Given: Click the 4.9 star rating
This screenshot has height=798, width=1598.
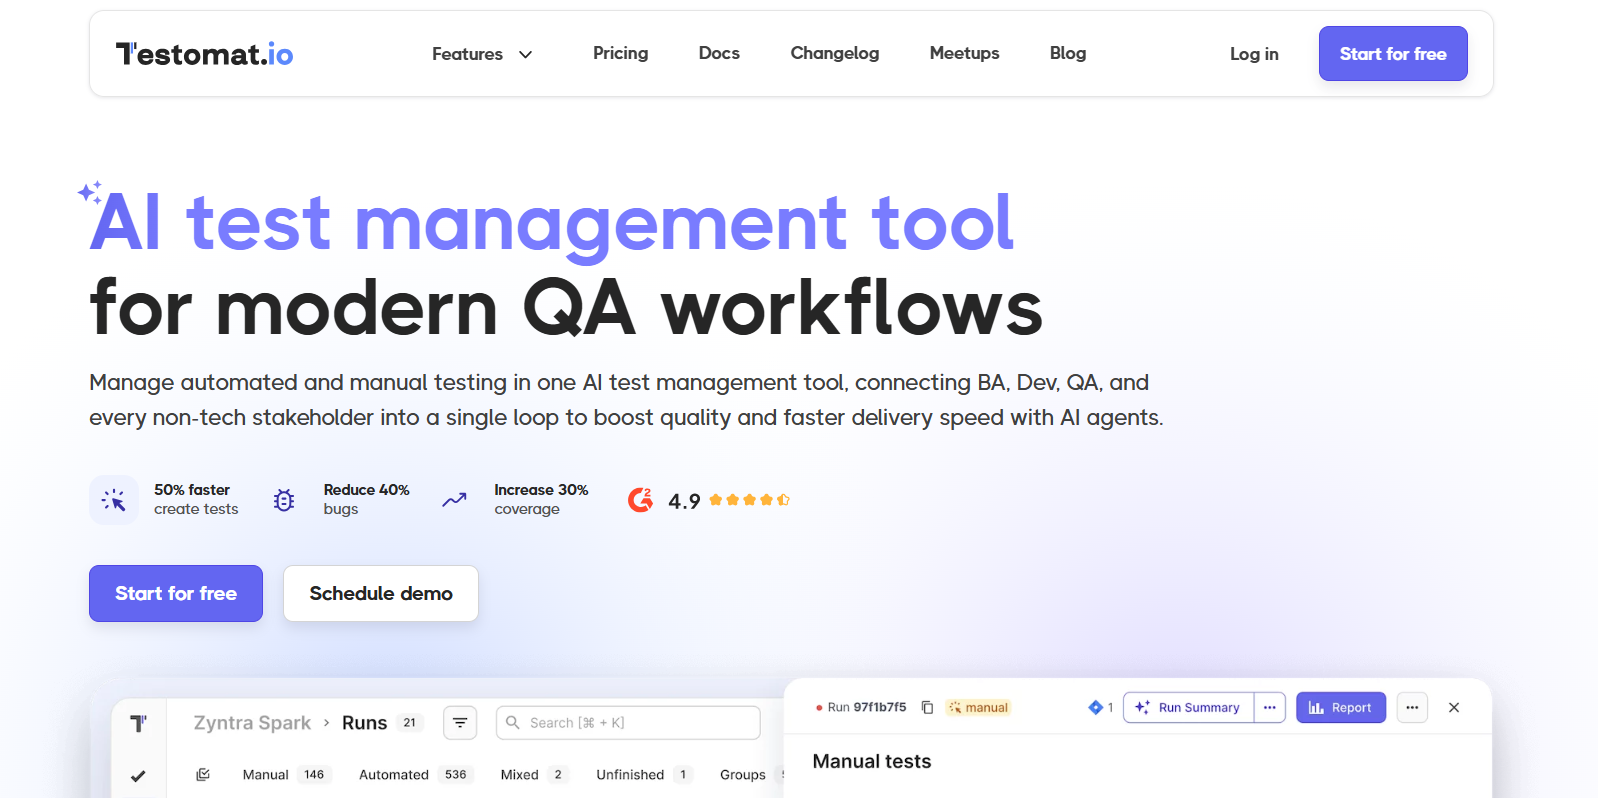Looking at the screenshot, I should (x=729, y=500).
